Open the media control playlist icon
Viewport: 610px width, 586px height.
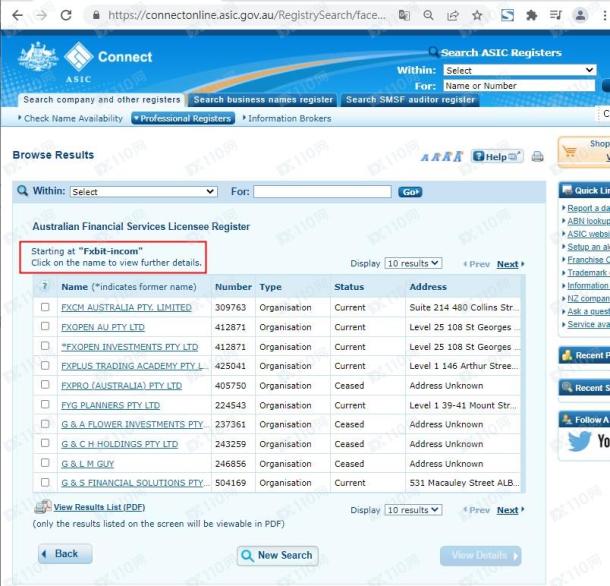click(x=556, y=16)
